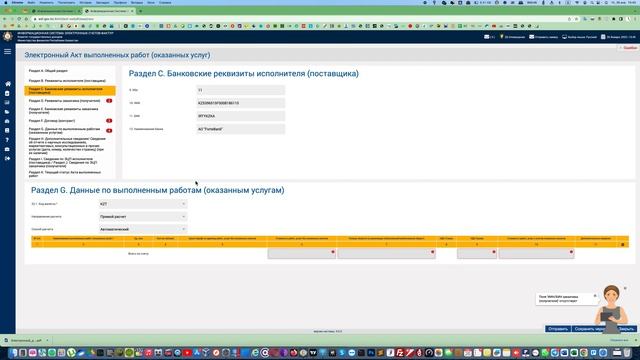Close the browser downloads bar

(x=636, y=340)
